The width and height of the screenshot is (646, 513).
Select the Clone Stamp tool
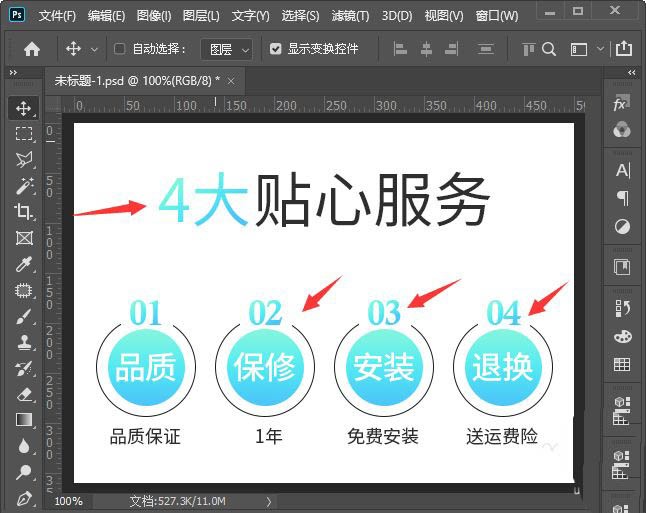(24, 342)
